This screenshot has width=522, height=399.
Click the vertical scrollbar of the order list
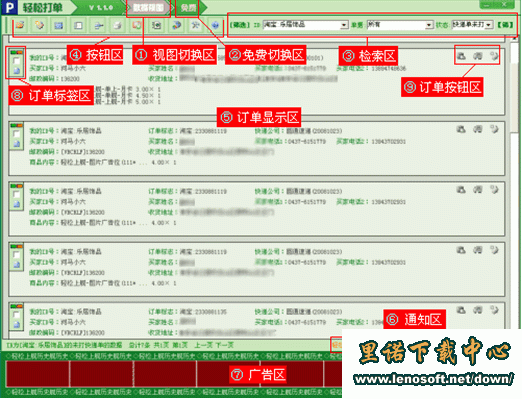pyautogui.click(x=515, y=187)
